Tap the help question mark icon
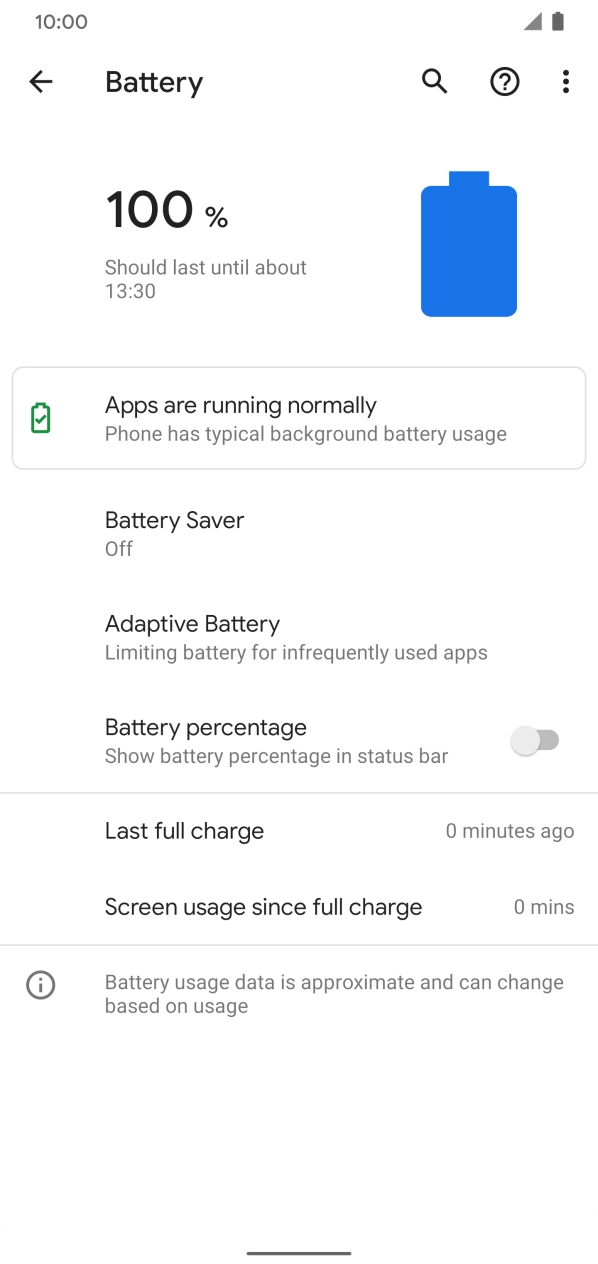The width and height of the screenshot is (598, 1264). coord(505,81)
